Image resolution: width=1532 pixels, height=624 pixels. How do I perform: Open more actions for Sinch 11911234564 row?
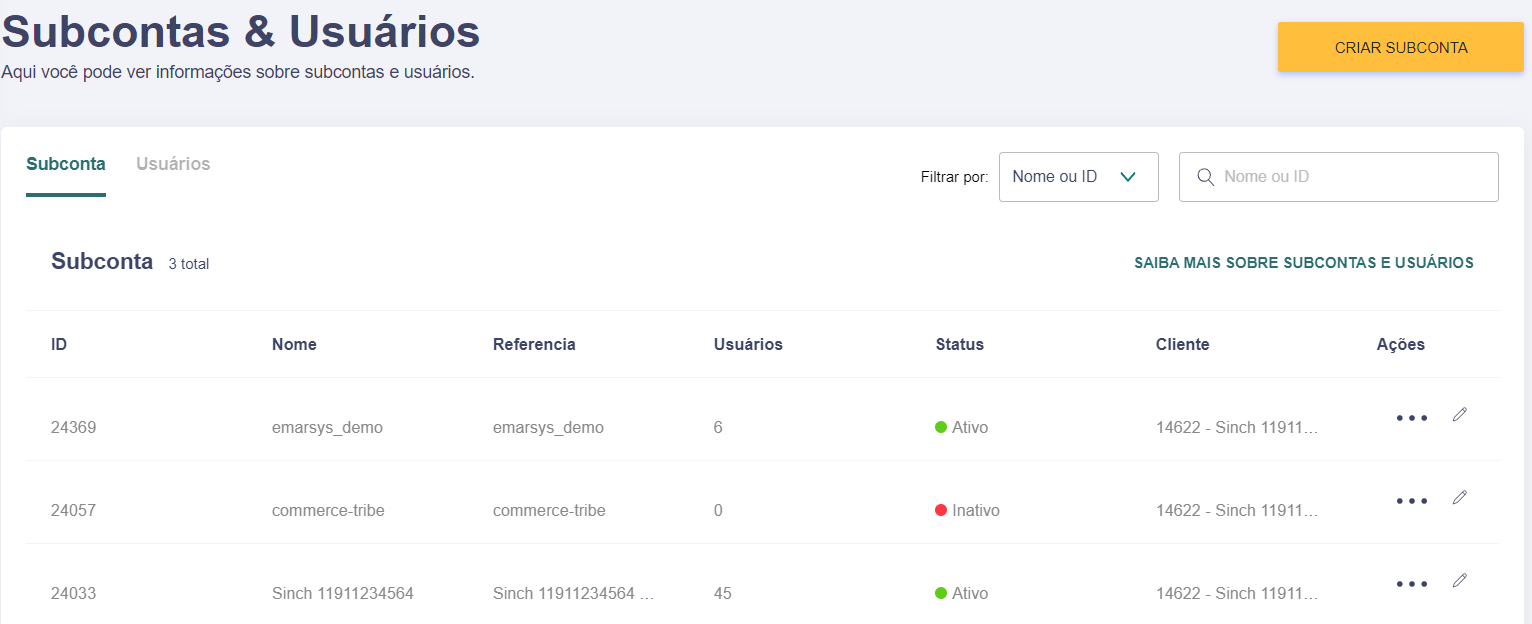coord(1412,584)
